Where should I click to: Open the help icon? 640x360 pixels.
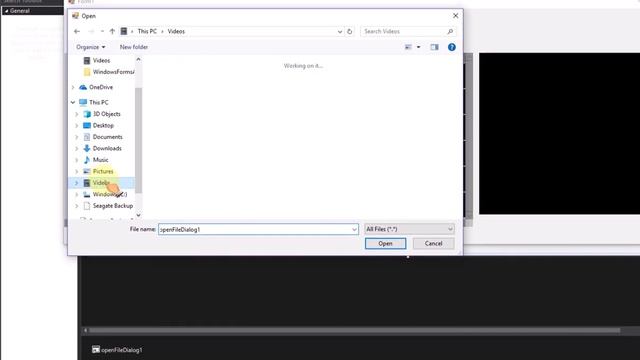pyautogui.click(x=451, y=47)
